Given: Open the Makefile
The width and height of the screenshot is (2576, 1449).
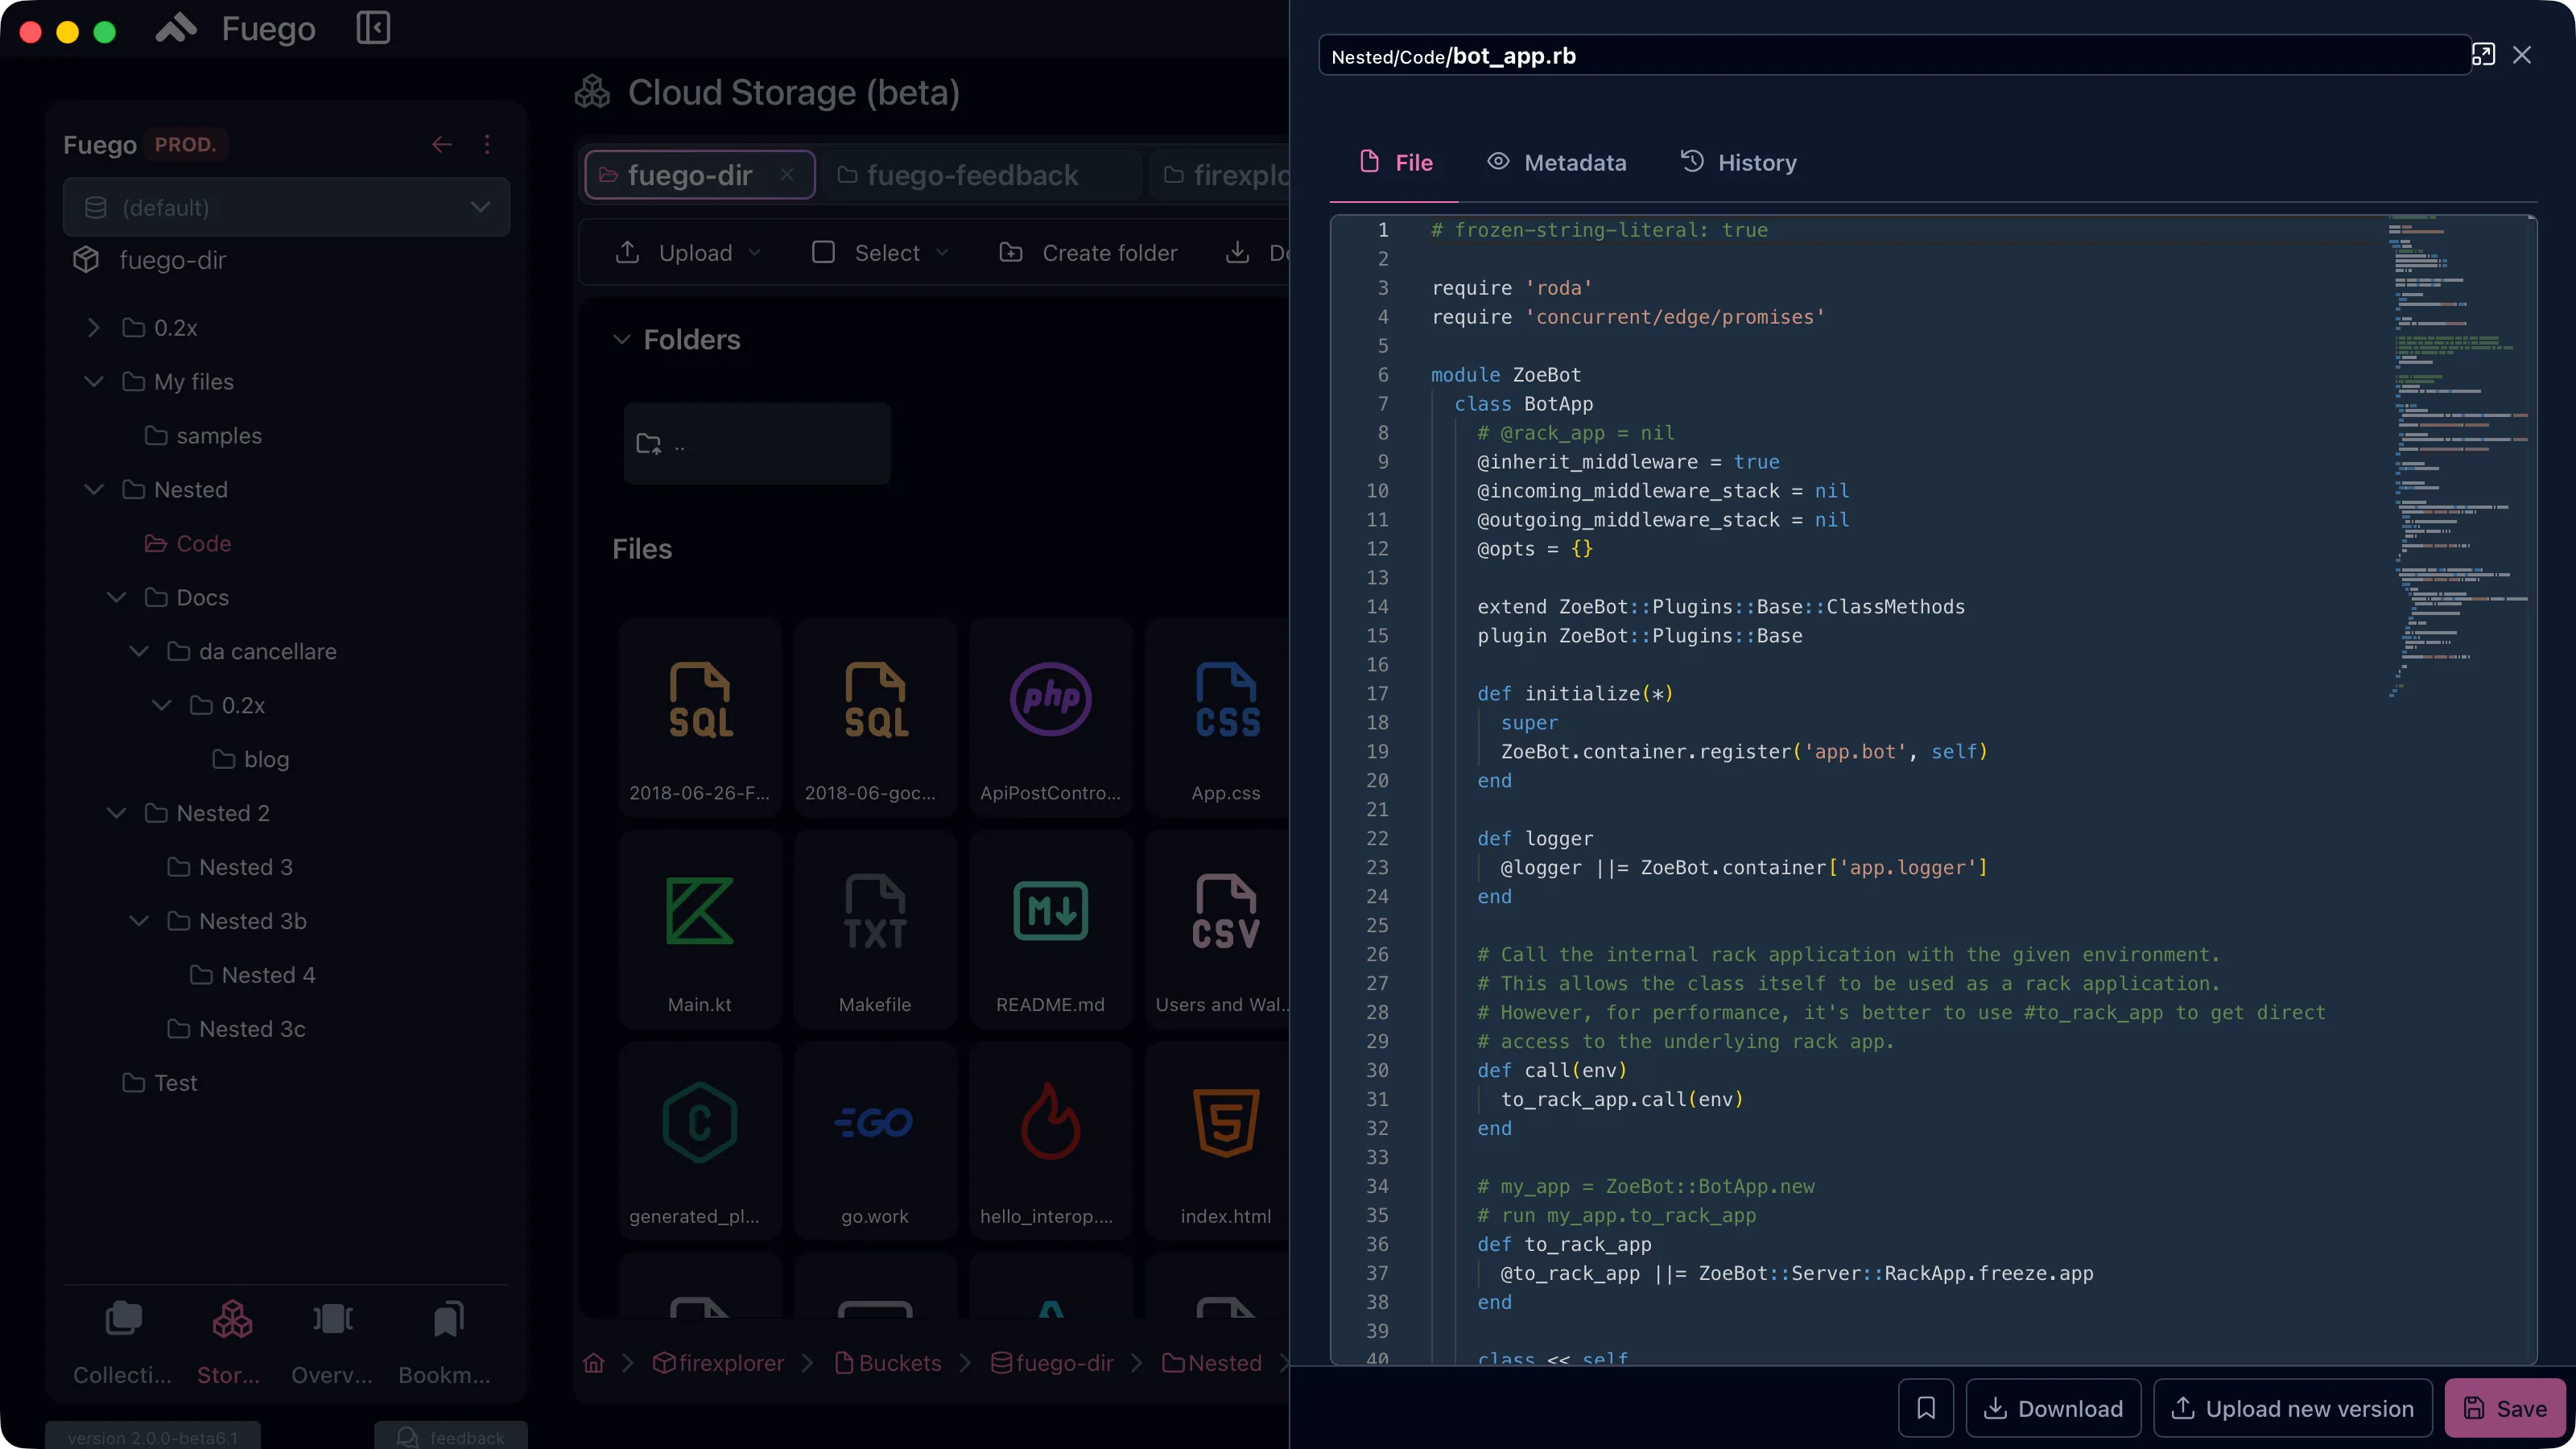Looking at the screenshot, I should click(x=875, y=929).
